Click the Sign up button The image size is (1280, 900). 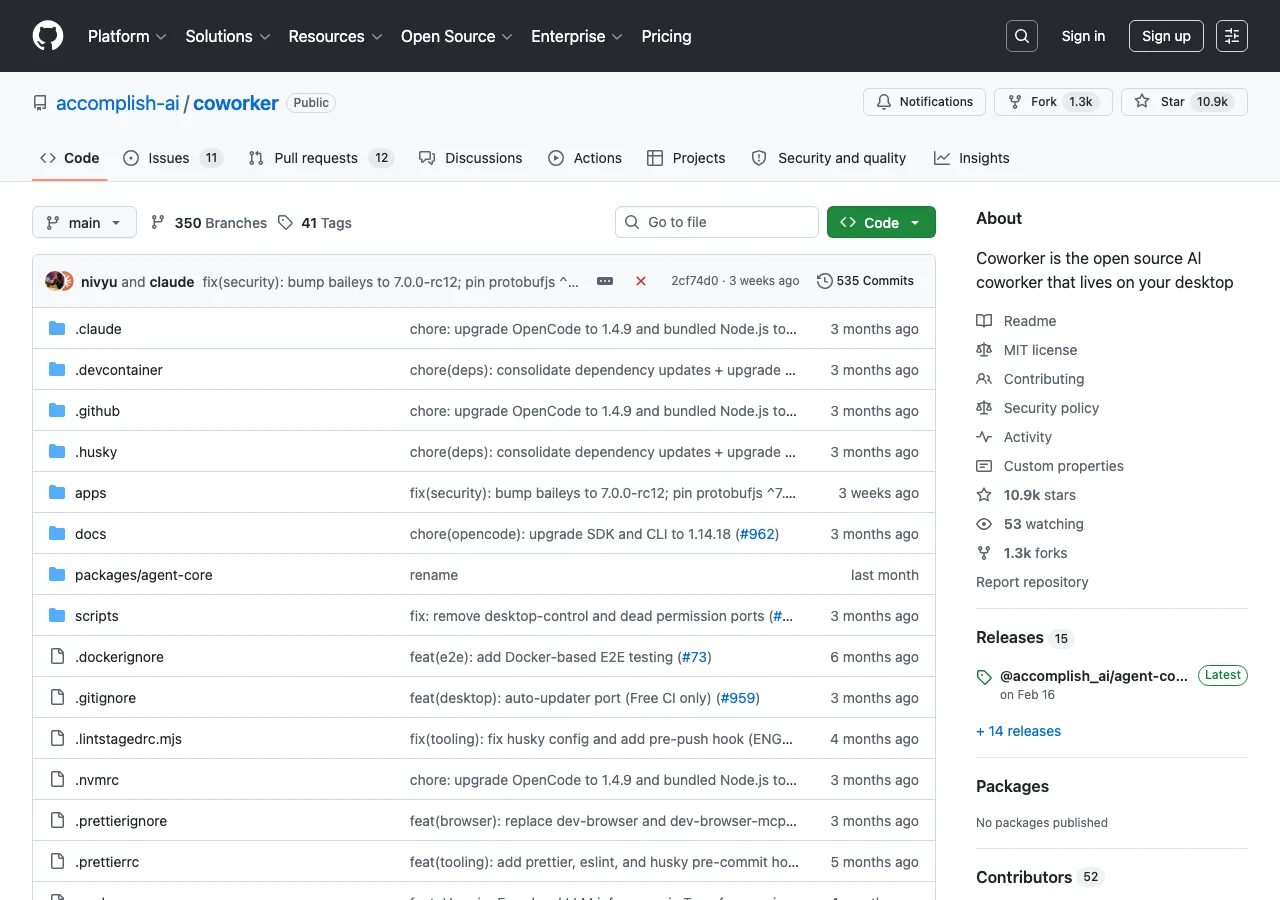click(1166, 36)
